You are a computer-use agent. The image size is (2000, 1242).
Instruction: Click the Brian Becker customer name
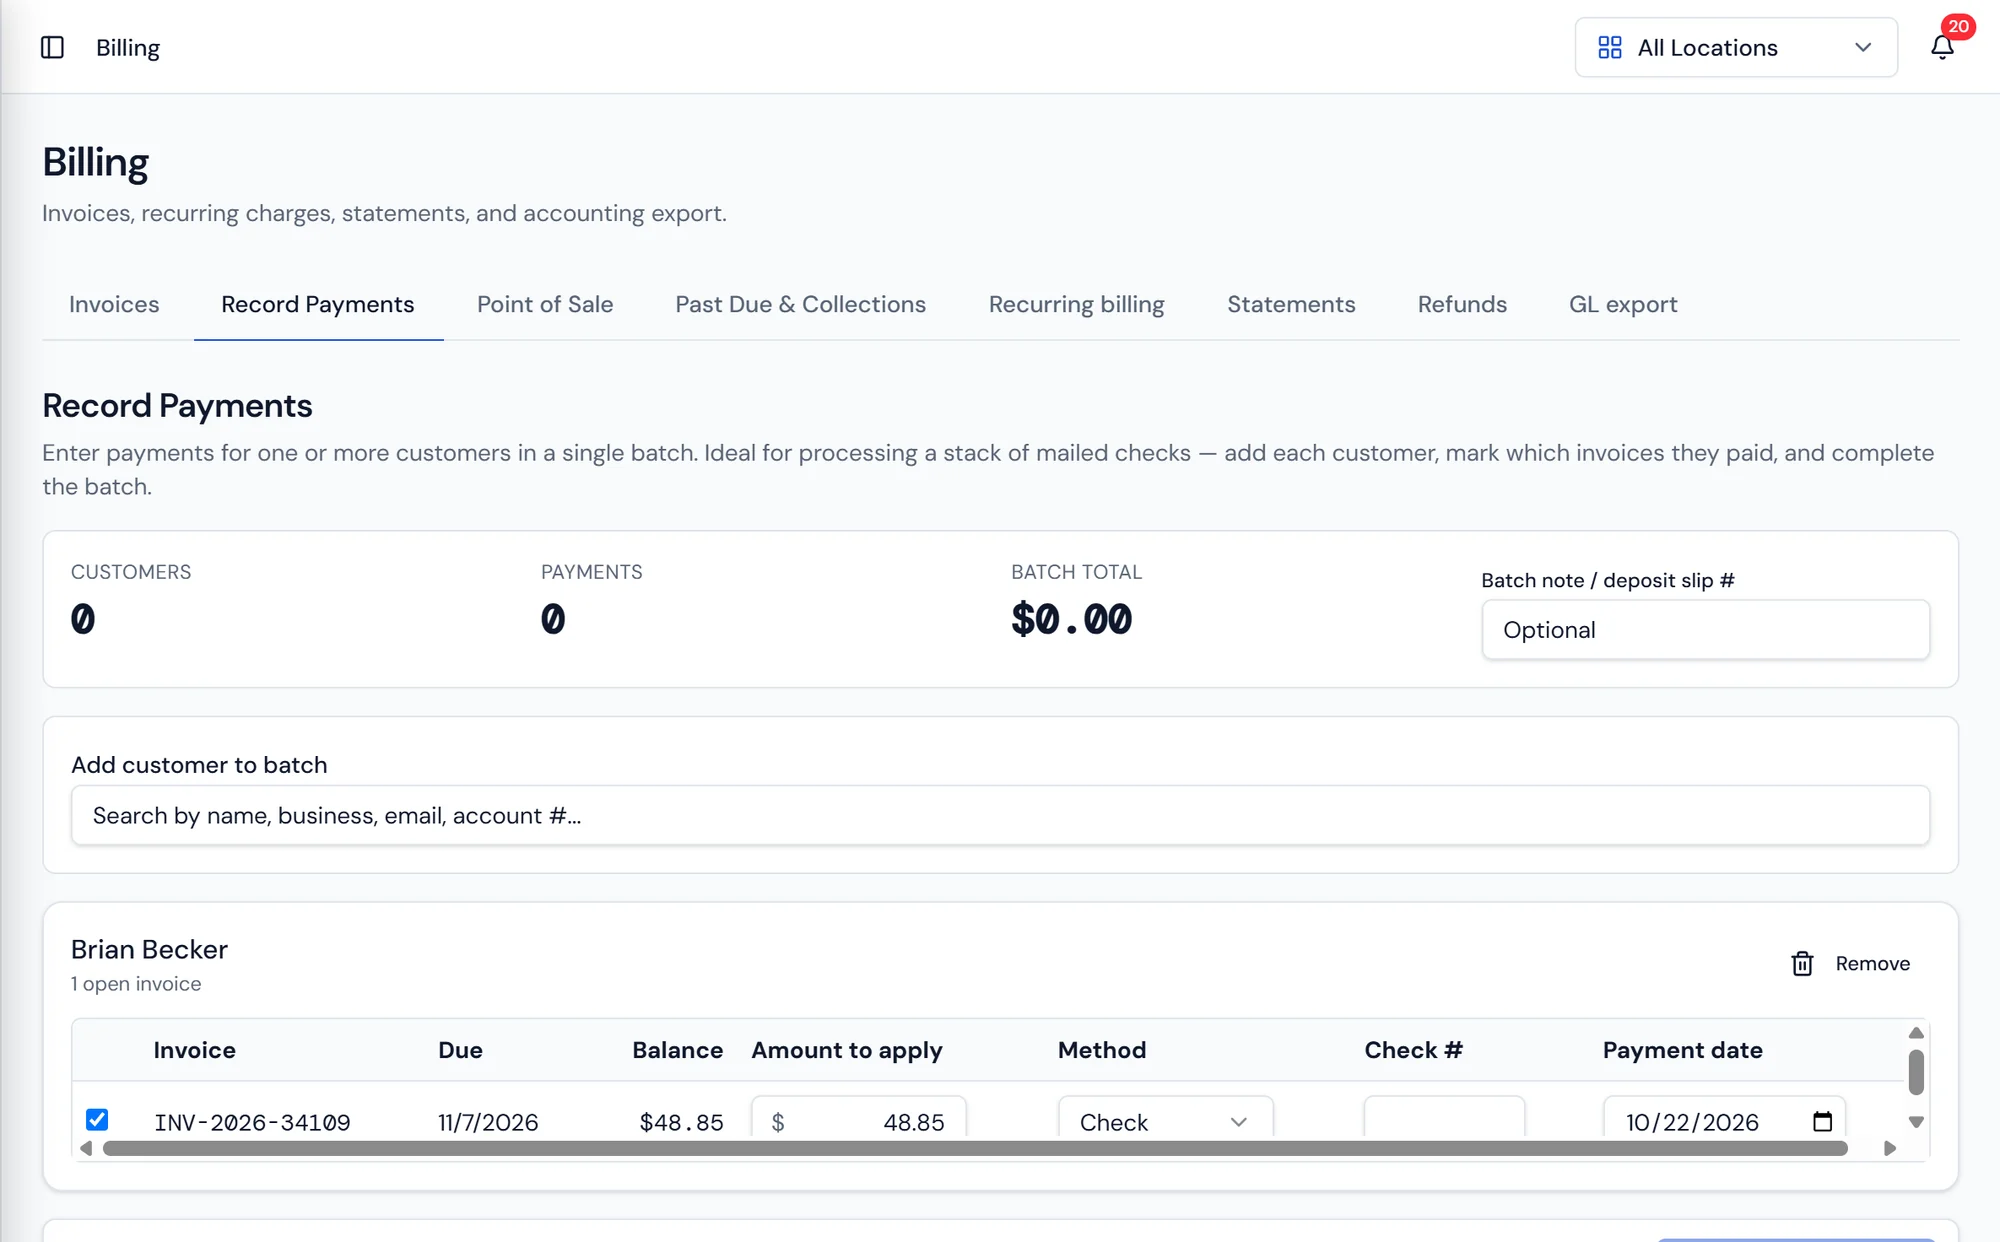point(149,949)
